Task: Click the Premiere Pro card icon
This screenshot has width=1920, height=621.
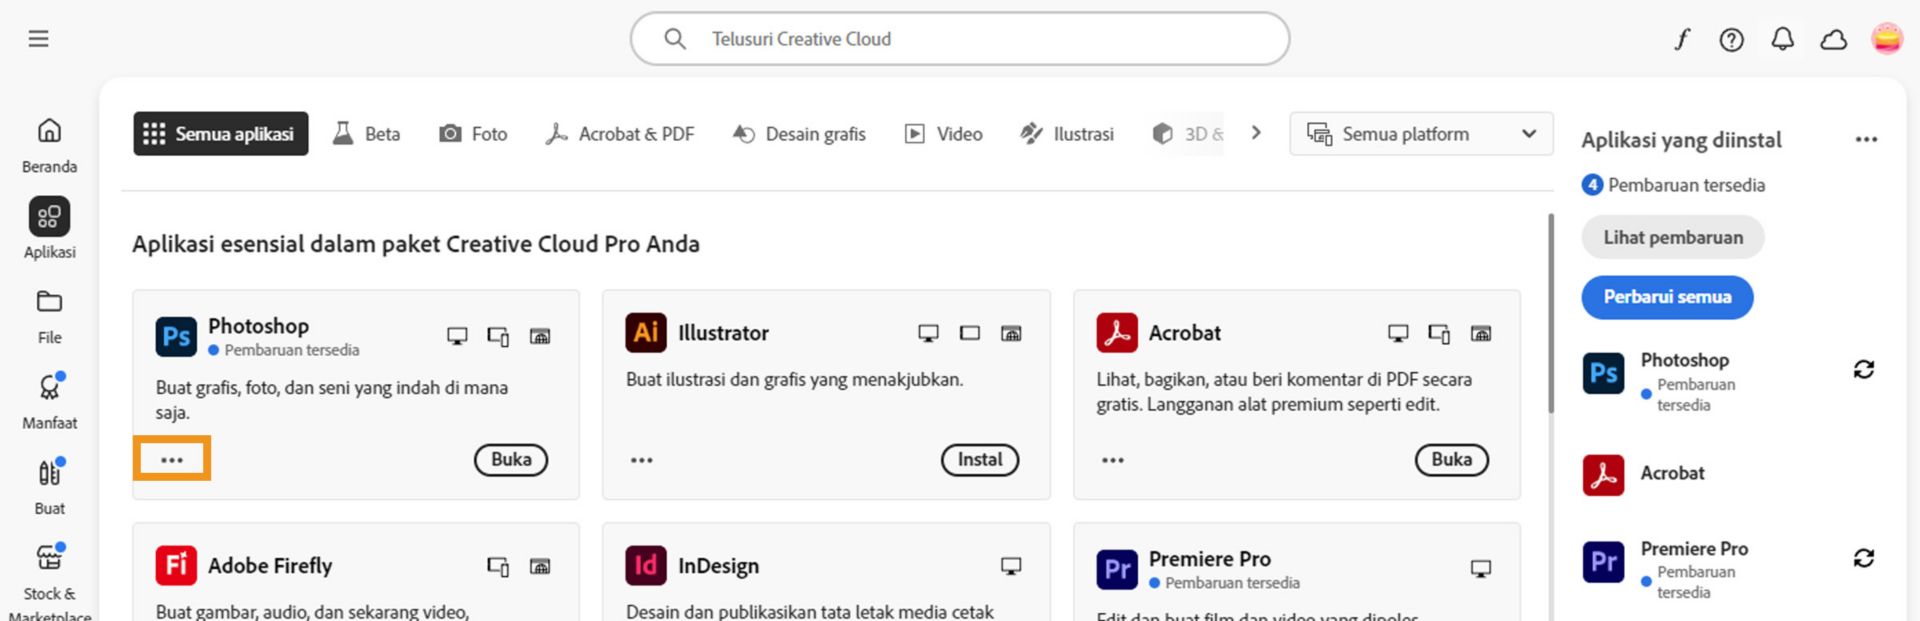Action: pyautogui.click(x=1117, y=569)
